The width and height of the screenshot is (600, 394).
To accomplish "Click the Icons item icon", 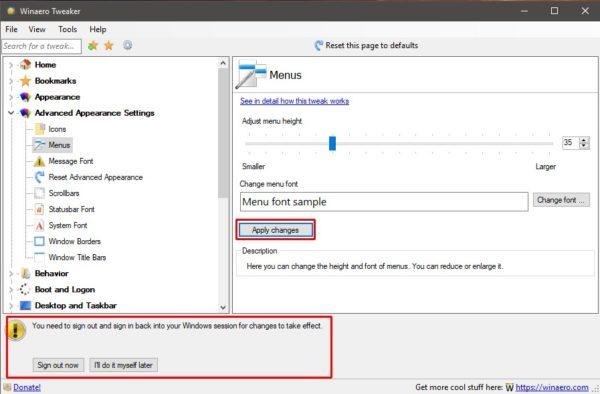I will 40,129.
